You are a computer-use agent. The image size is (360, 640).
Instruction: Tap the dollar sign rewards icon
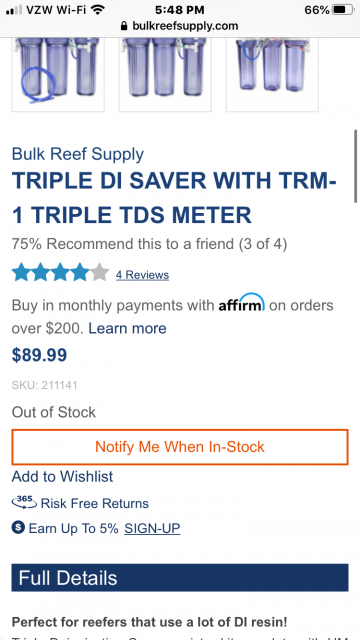(18, 527)
